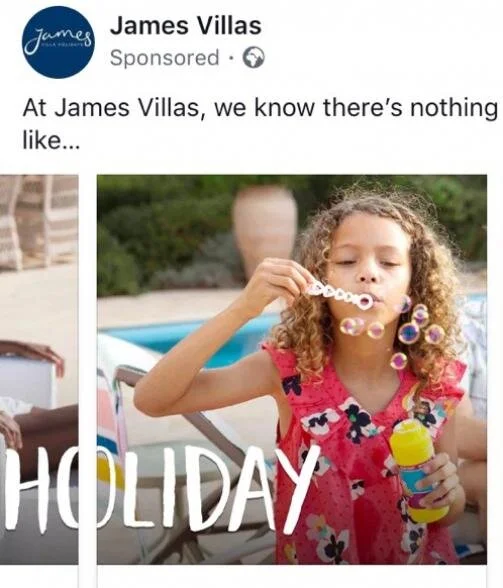Click the wicker furniture in left card
503x588 pixels.
pyautogui.click(x=39, y=221)
